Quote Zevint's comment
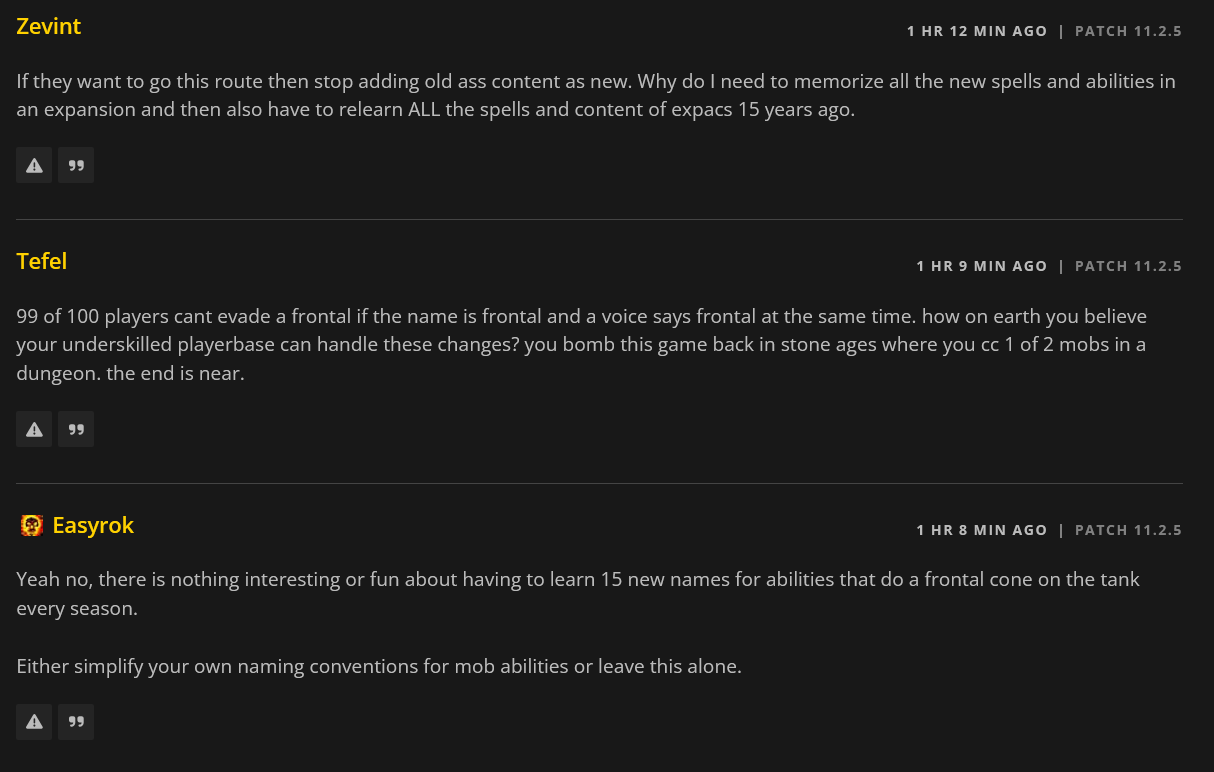Viewport: 1214px width, 772px height. coord(76,165)
